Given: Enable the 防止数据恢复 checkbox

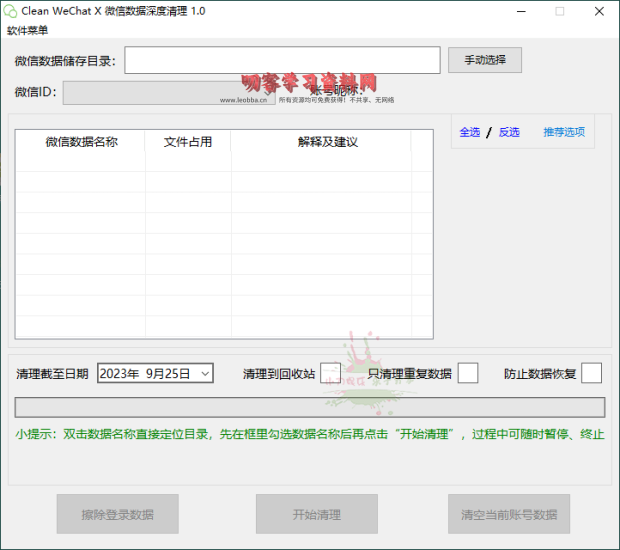Looking at the screenshot, I should click(x=592, y=373).
